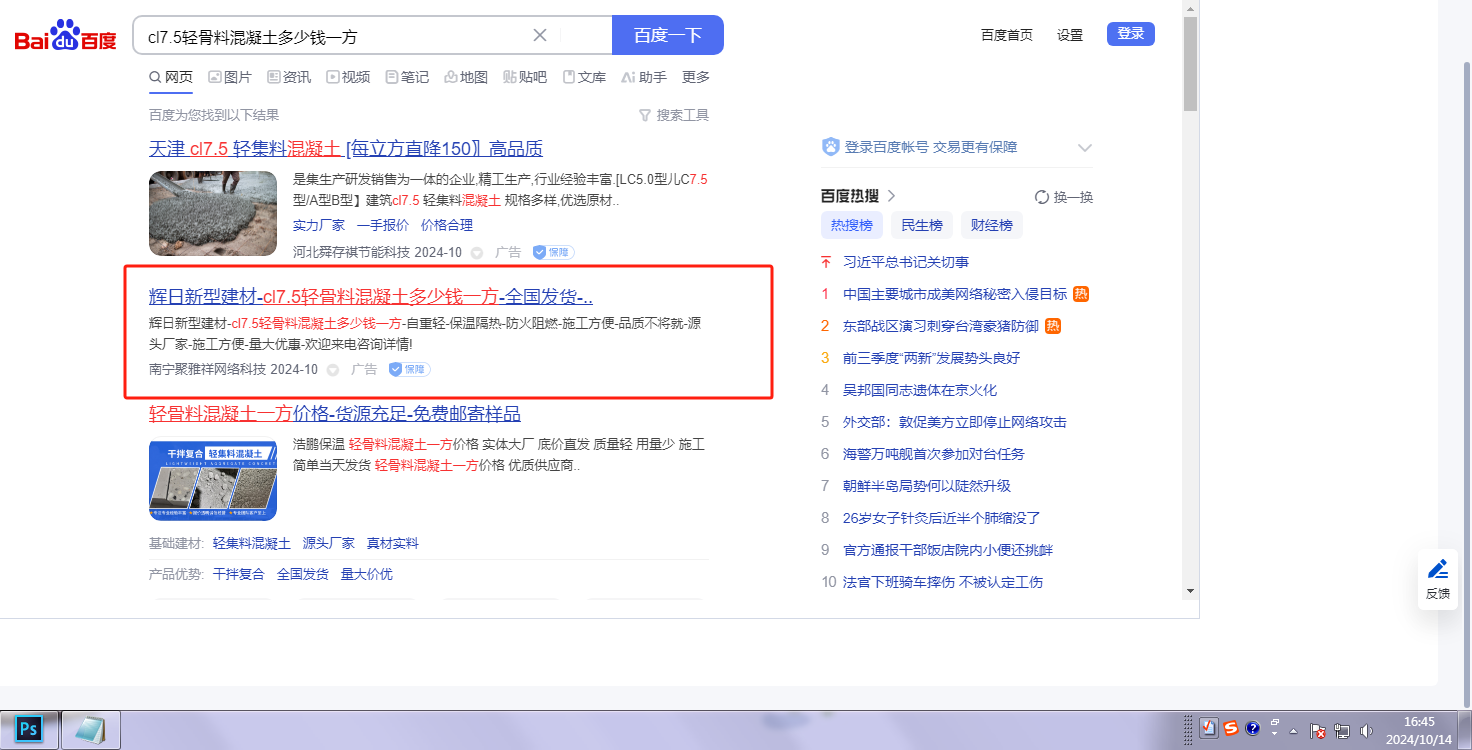Click the 登录 login button
The height and width of the screenshot is (750, 1472).
(1130, 34)
